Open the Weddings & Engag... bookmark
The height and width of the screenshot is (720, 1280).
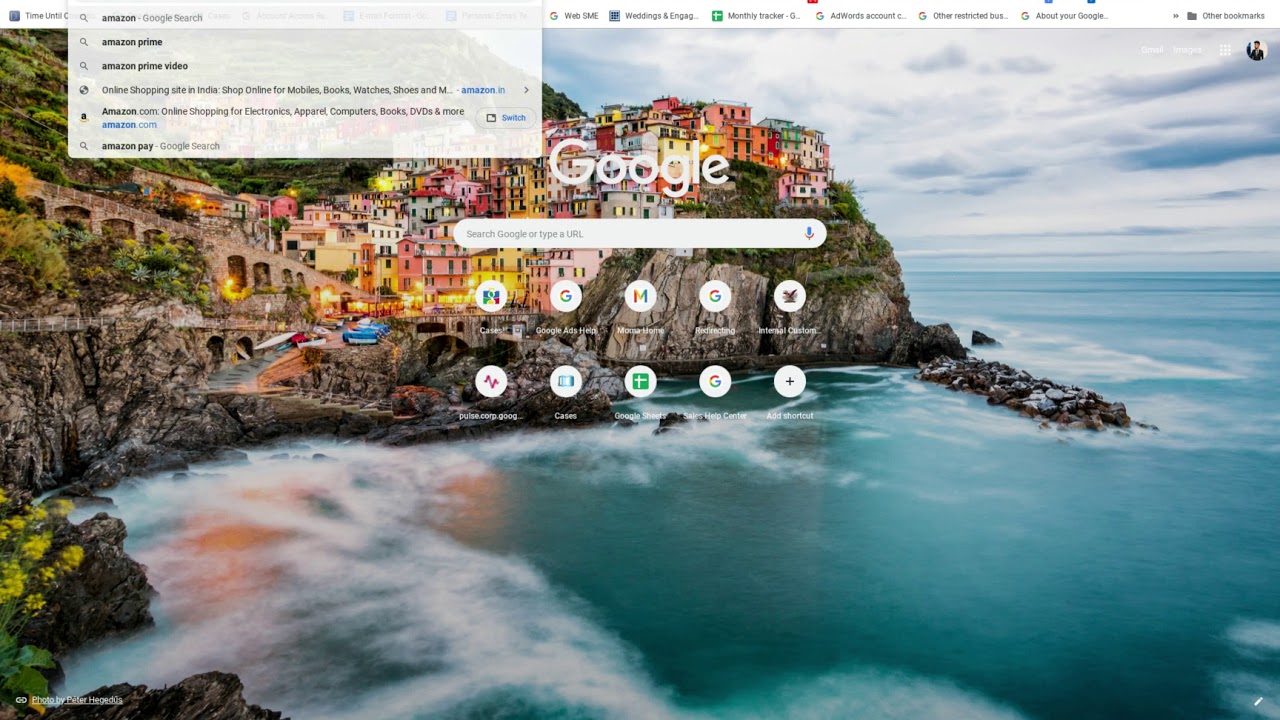(x=654, y=16)
